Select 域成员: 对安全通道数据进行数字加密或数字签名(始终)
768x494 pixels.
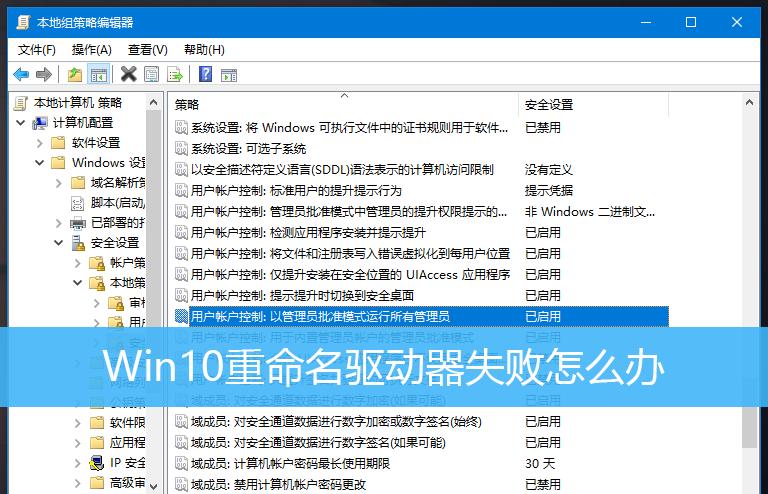click(x=336, y=422)
